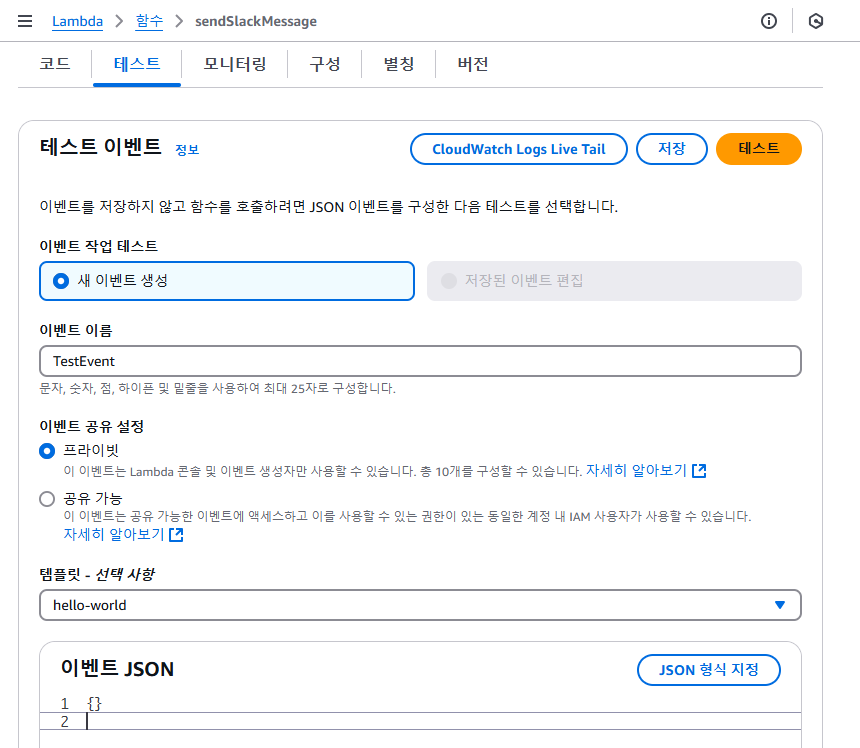Select 공유 가능 sharing radio button

point(47,498)
